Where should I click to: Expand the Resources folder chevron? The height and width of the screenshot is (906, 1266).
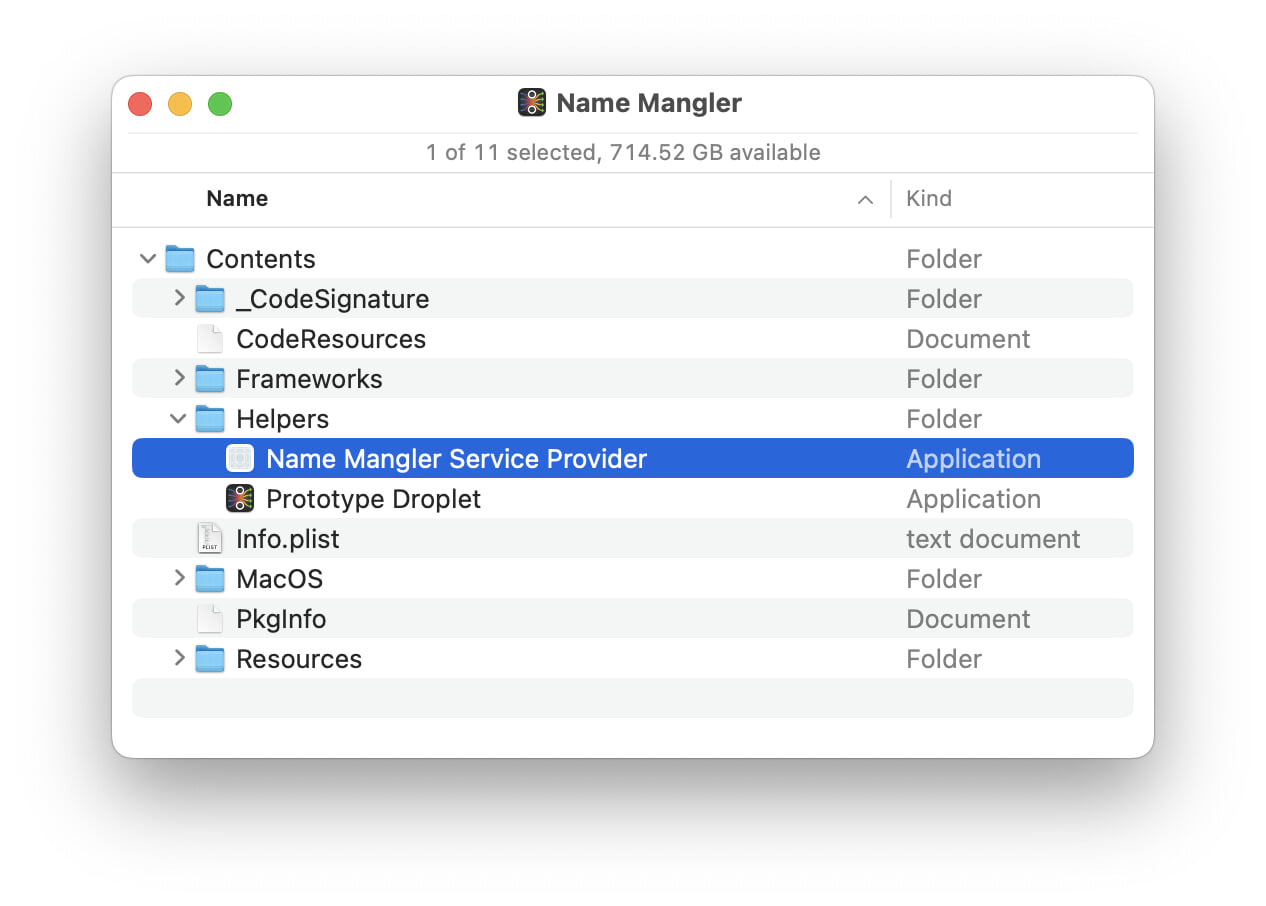(179, 658)
